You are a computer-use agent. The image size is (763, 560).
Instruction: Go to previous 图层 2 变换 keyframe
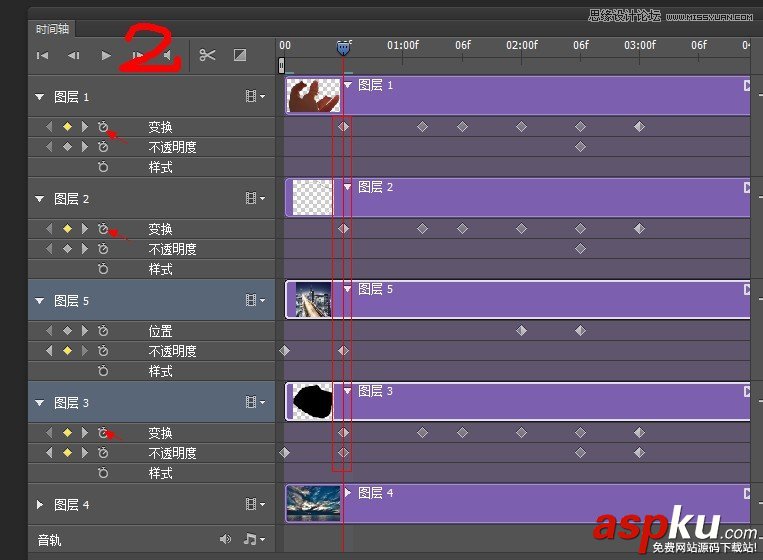[x=49, y=229]
